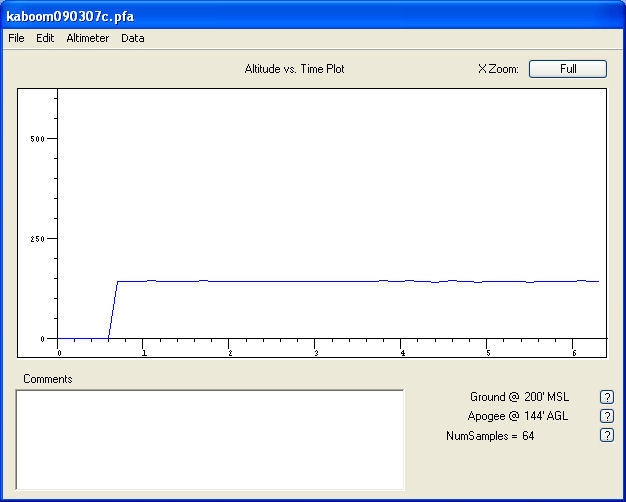626x502 pixels.
Task: Click inside the Comments text box
Action: tap(210, 440)
